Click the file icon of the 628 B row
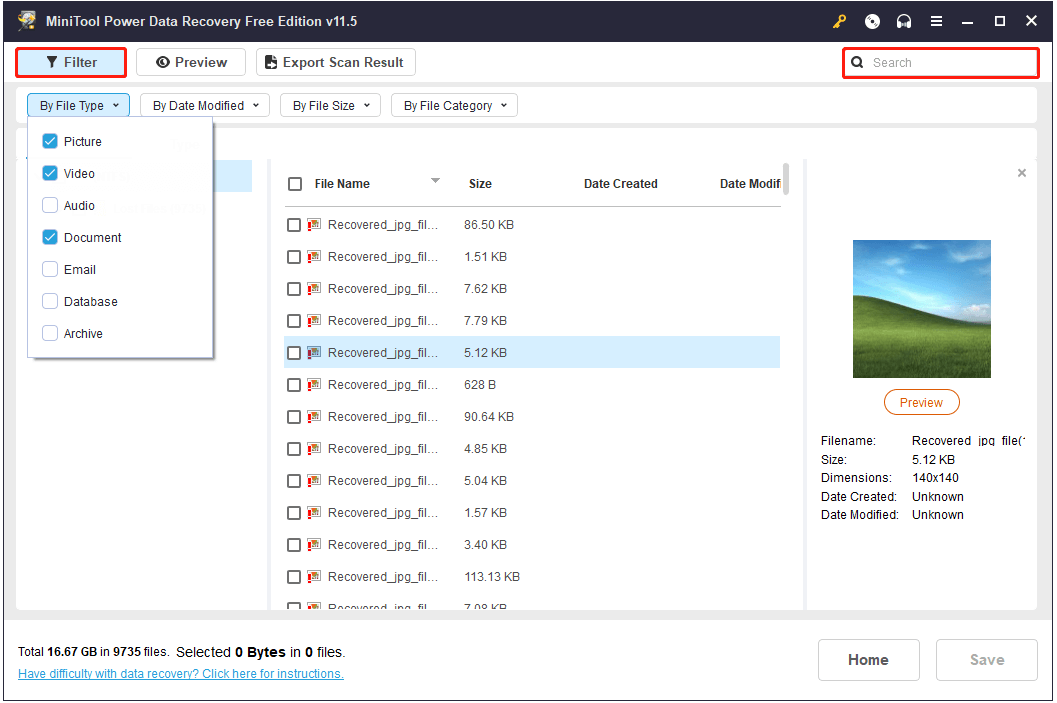Viewport: 1057px width, 703px height. [x=314, y=385]
